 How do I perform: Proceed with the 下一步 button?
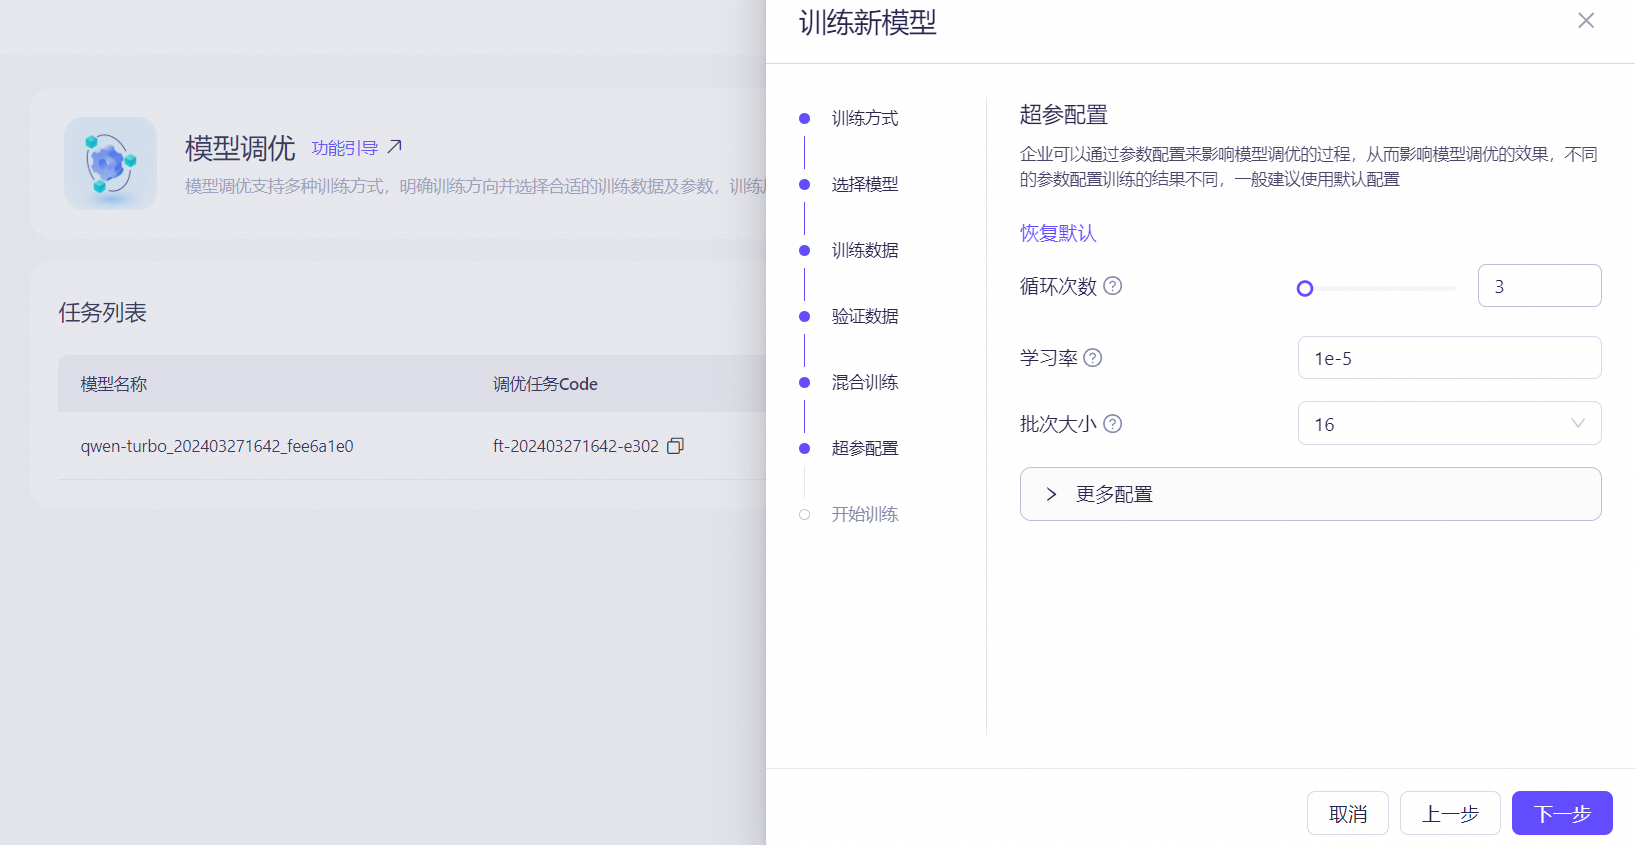(1562, 813)
